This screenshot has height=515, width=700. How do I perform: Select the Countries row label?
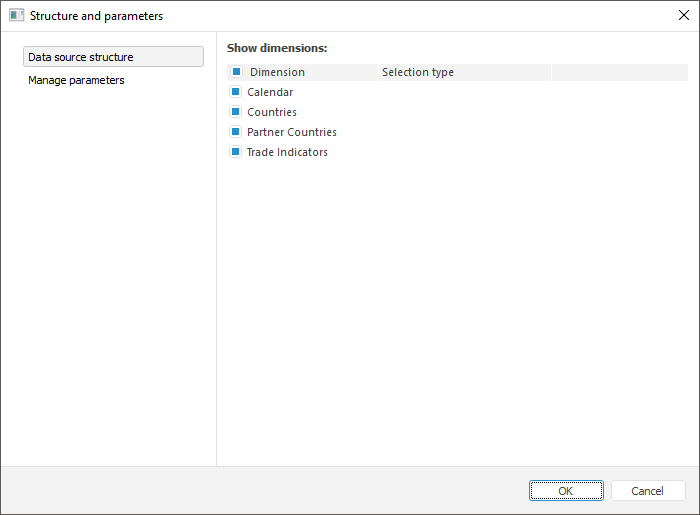point(272,112)
